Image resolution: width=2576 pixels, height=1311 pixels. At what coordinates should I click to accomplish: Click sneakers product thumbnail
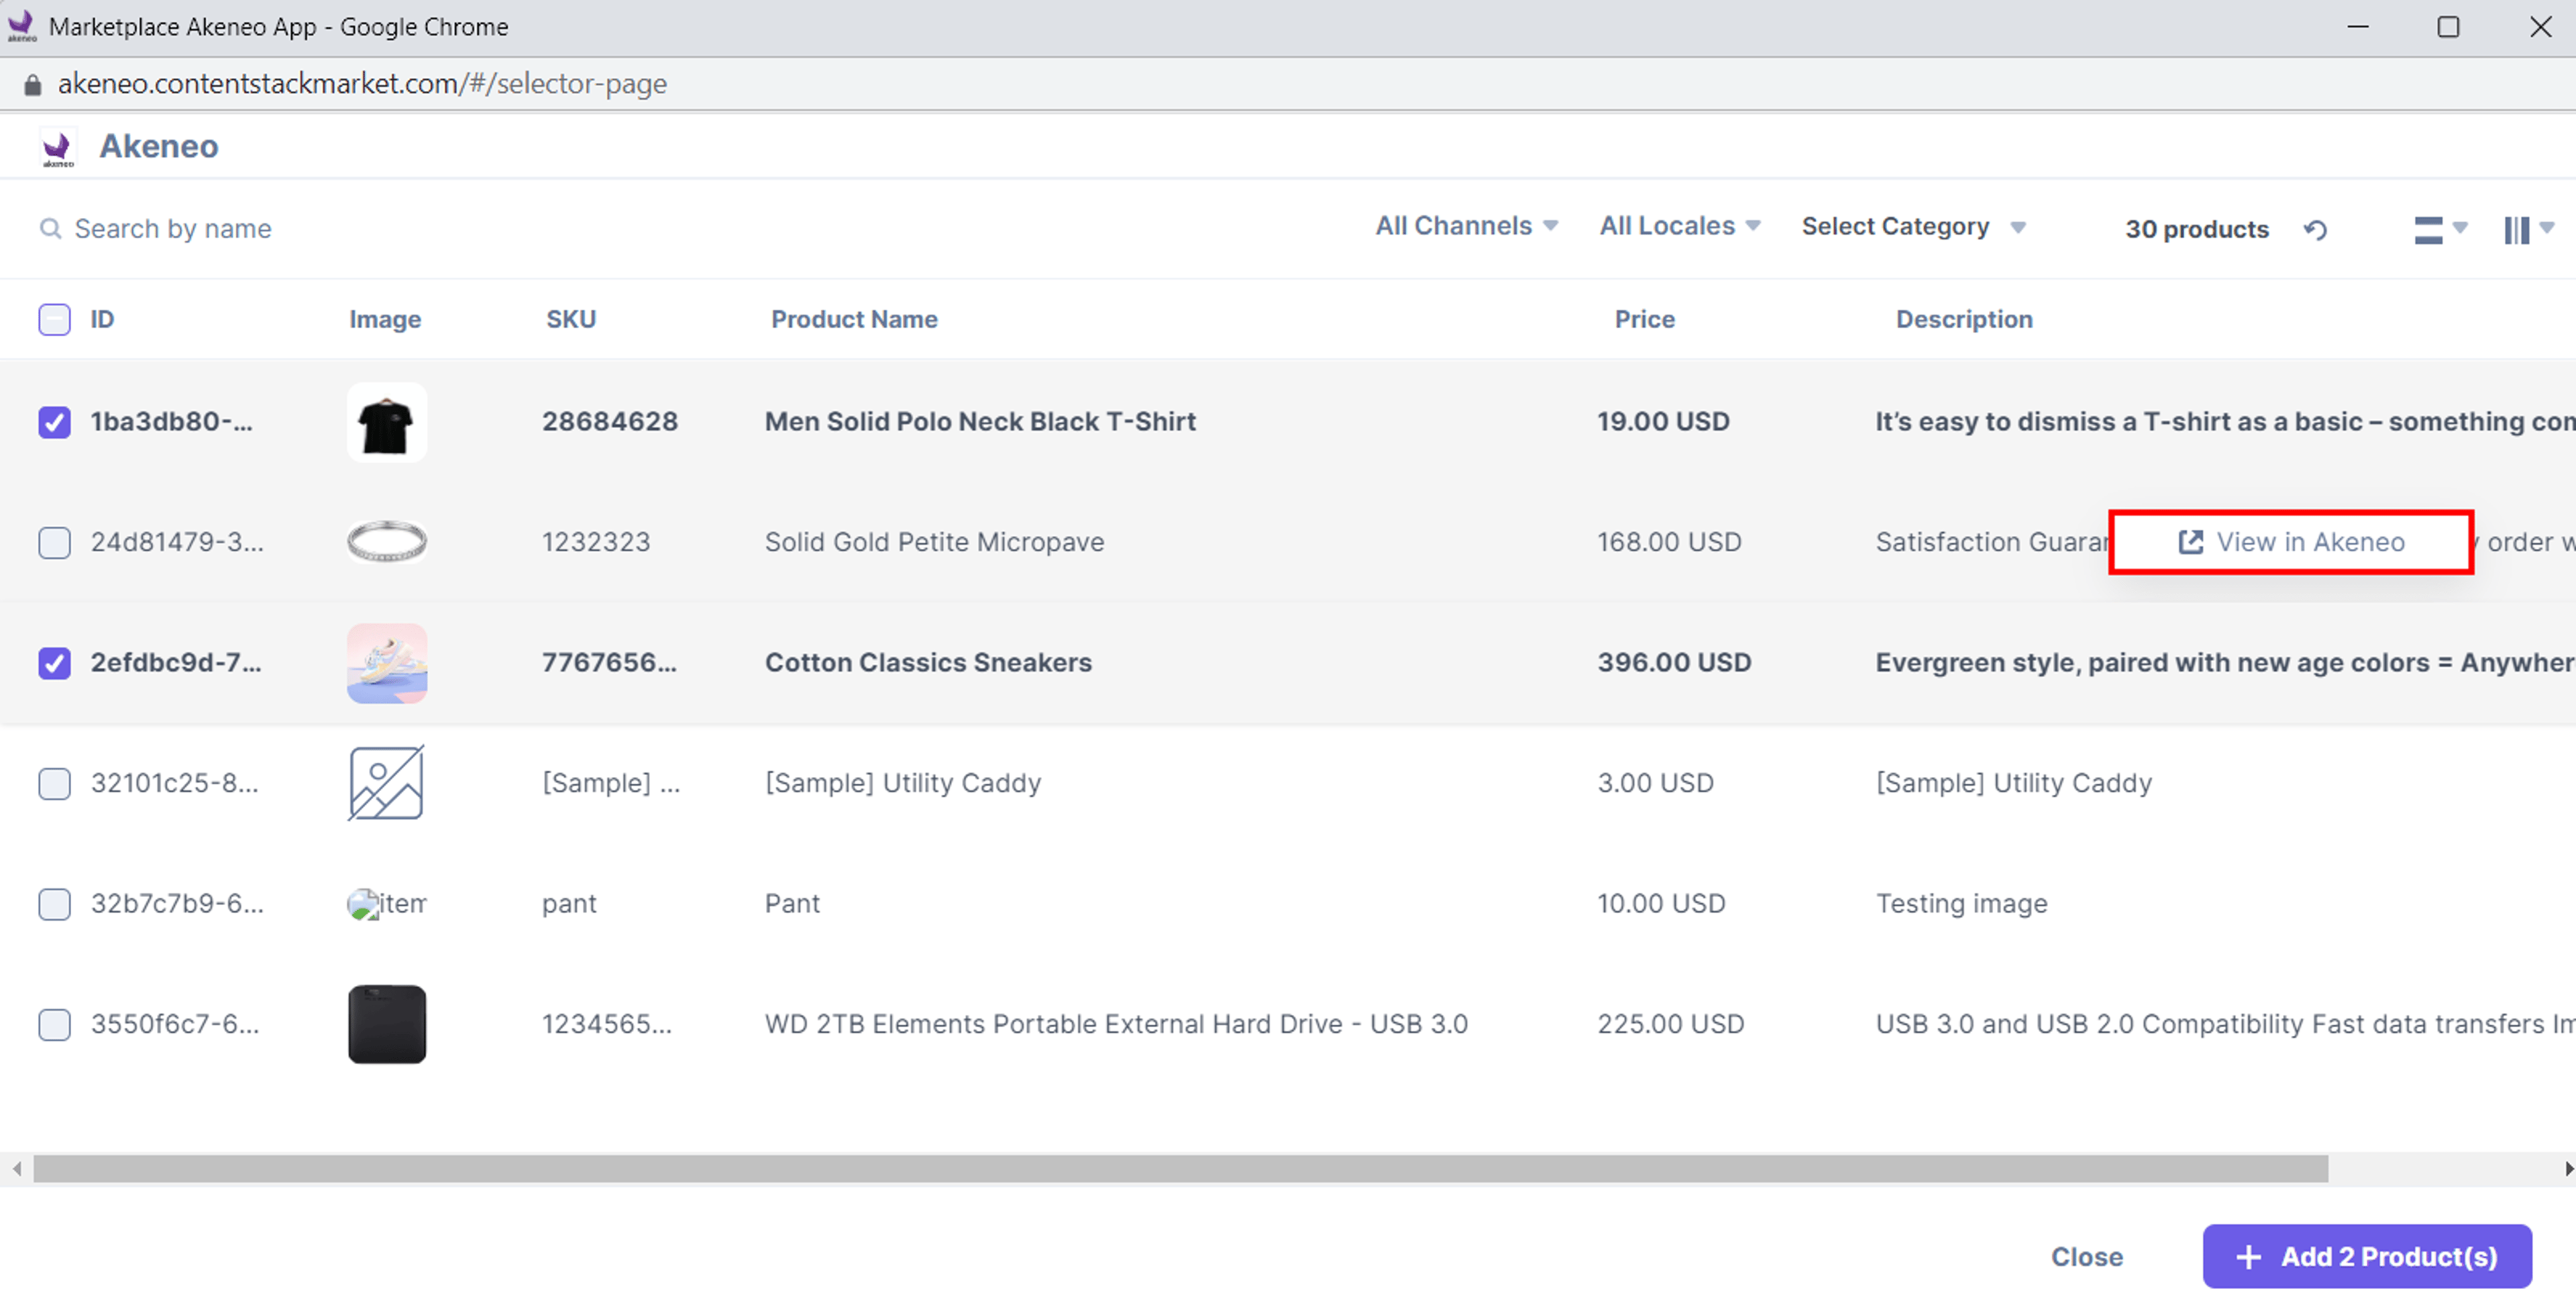pos(387,664)
